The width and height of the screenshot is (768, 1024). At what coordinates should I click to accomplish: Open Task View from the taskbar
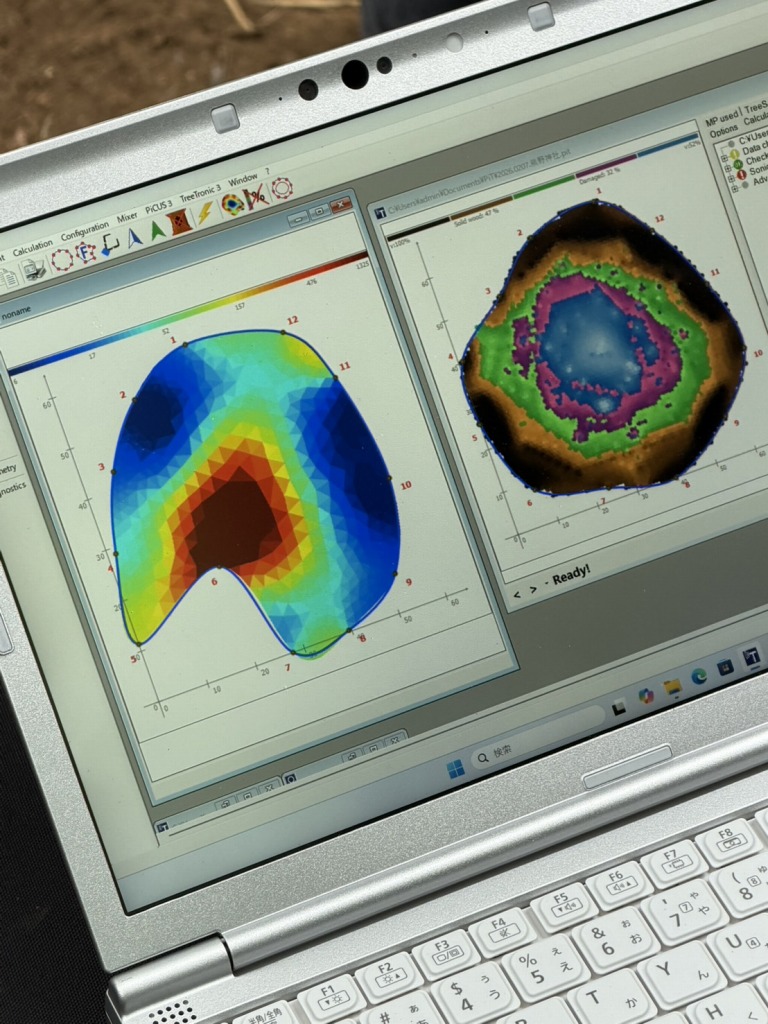(x=618, y=708)
